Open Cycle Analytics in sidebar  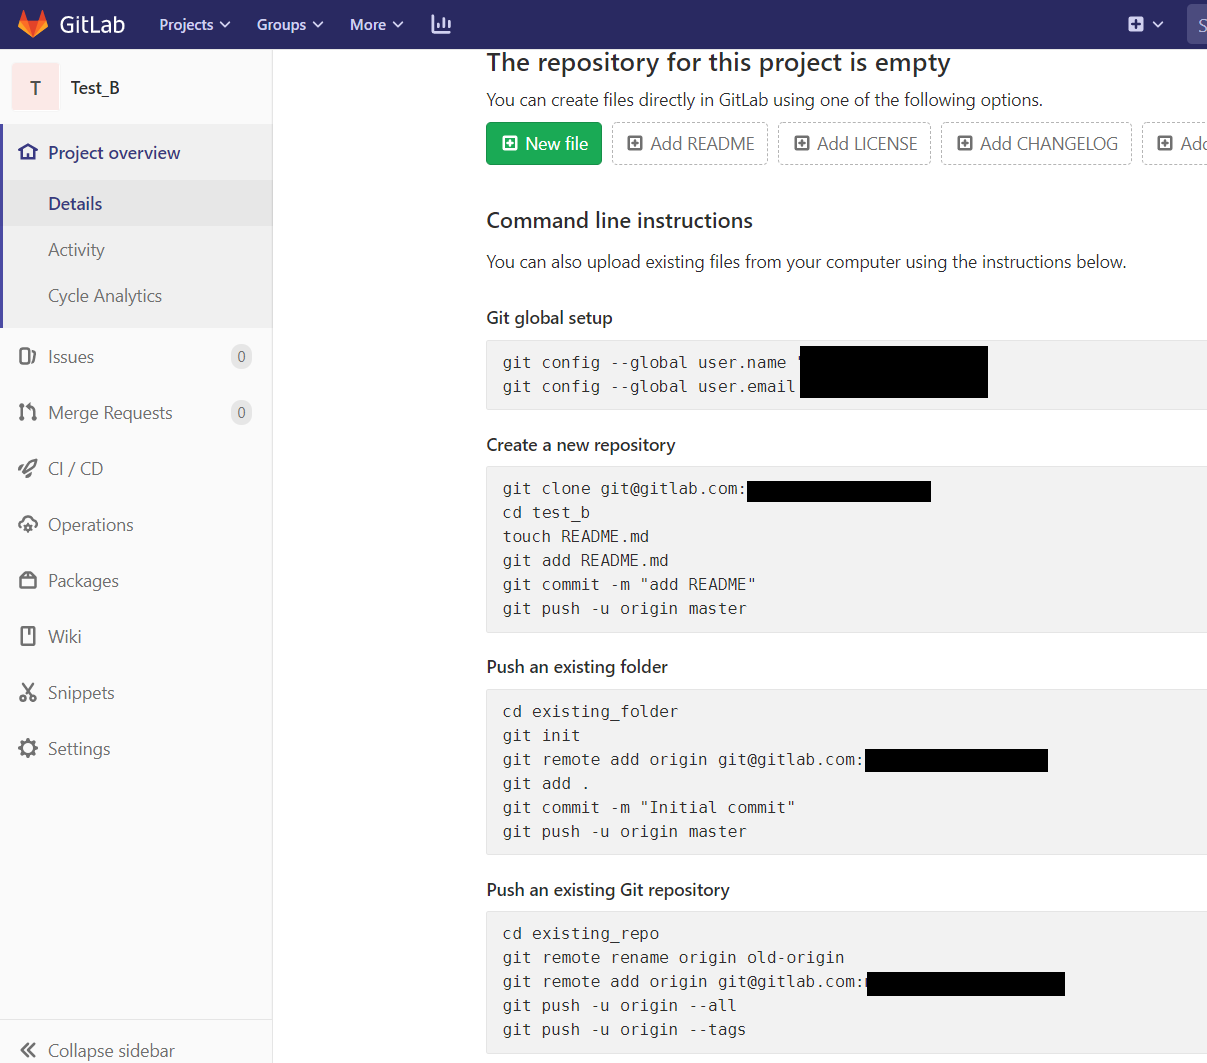(x=138, y=296)
